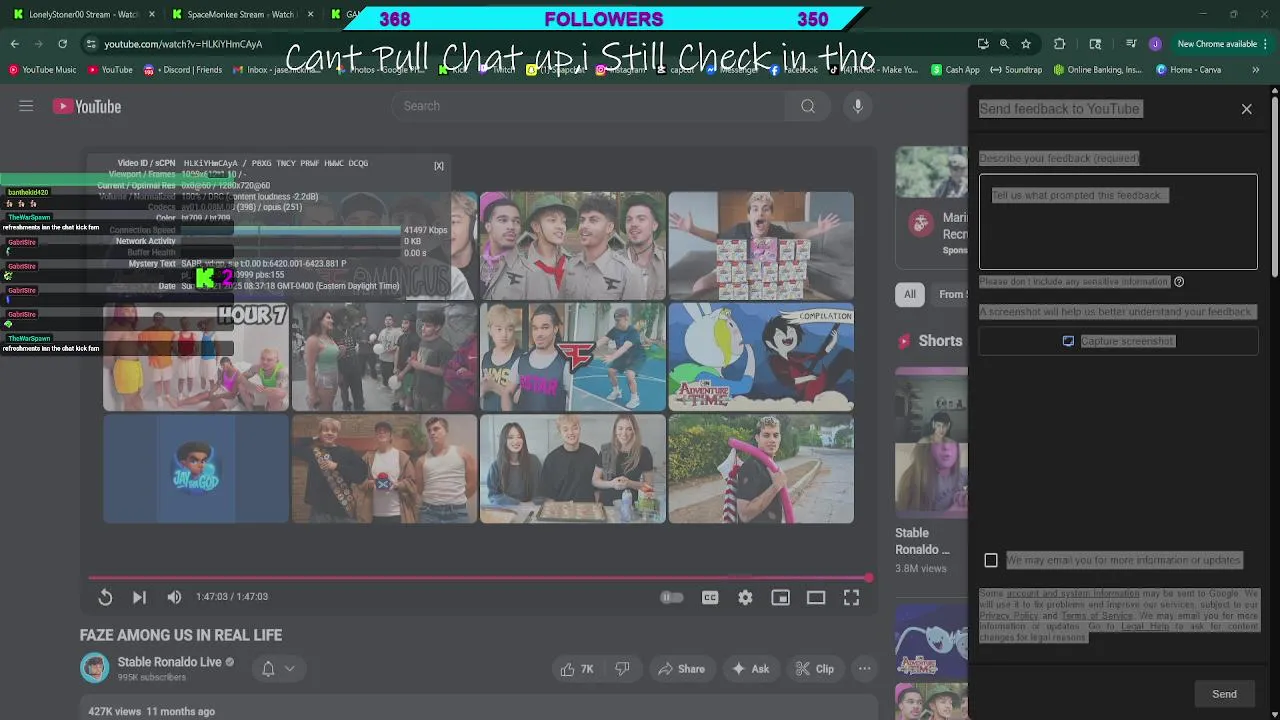Open the notification bell dropdown

[278, 669]
